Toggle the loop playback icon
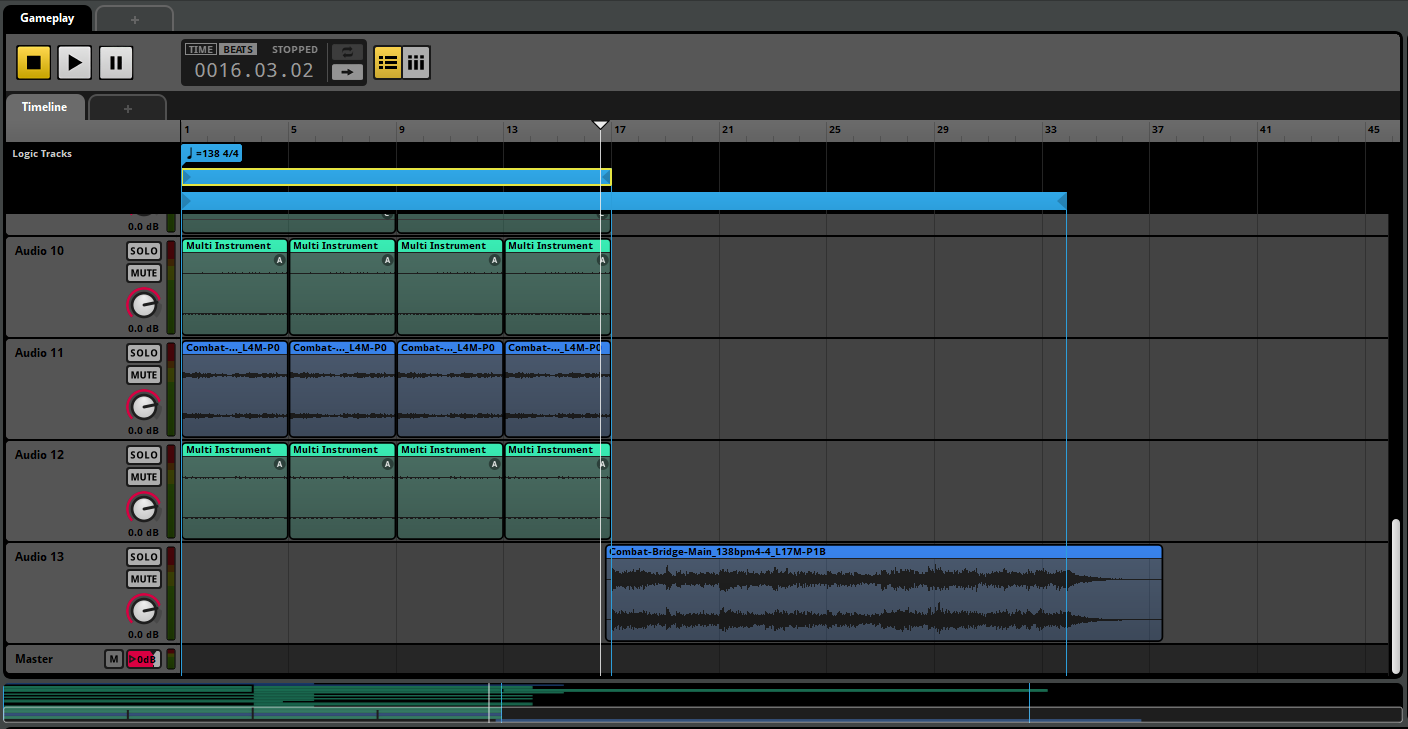The height and width of the screenshot is (729, 1408). coord(347,52)
